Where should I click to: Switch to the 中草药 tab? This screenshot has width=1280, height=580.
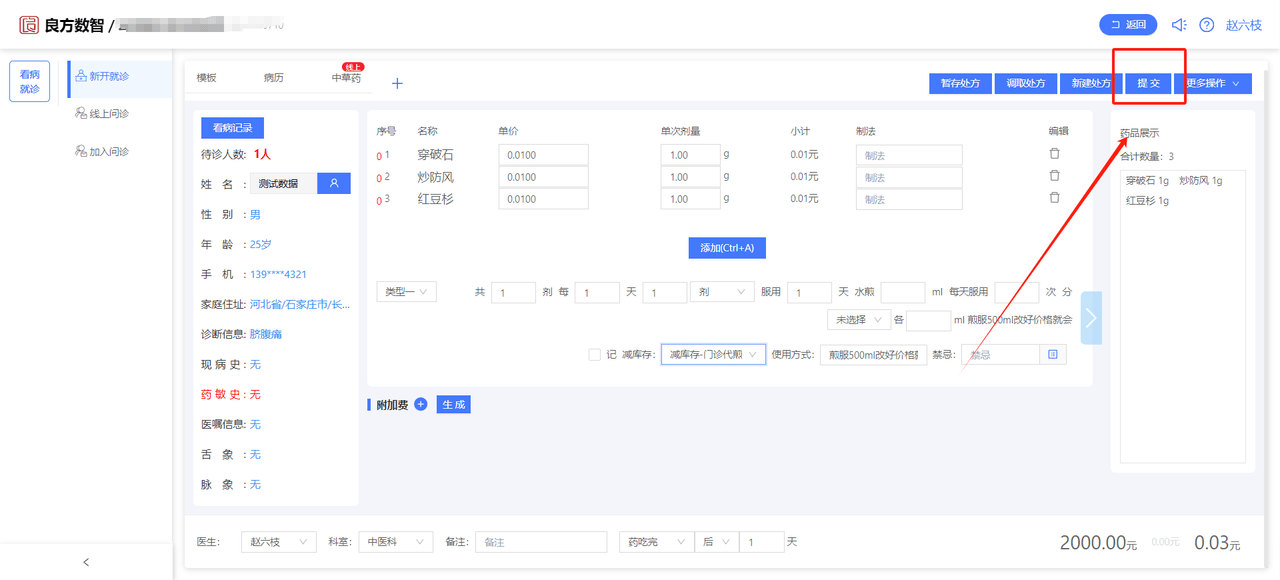(x=347, y=78)
